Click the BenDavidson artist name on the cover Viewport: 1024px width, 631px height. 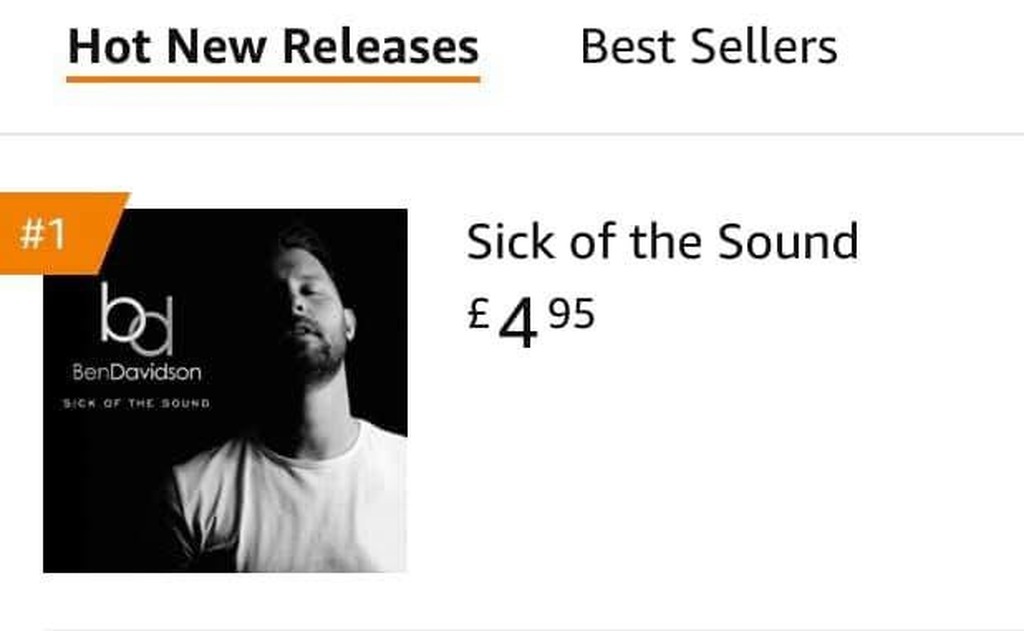(136, 372)
